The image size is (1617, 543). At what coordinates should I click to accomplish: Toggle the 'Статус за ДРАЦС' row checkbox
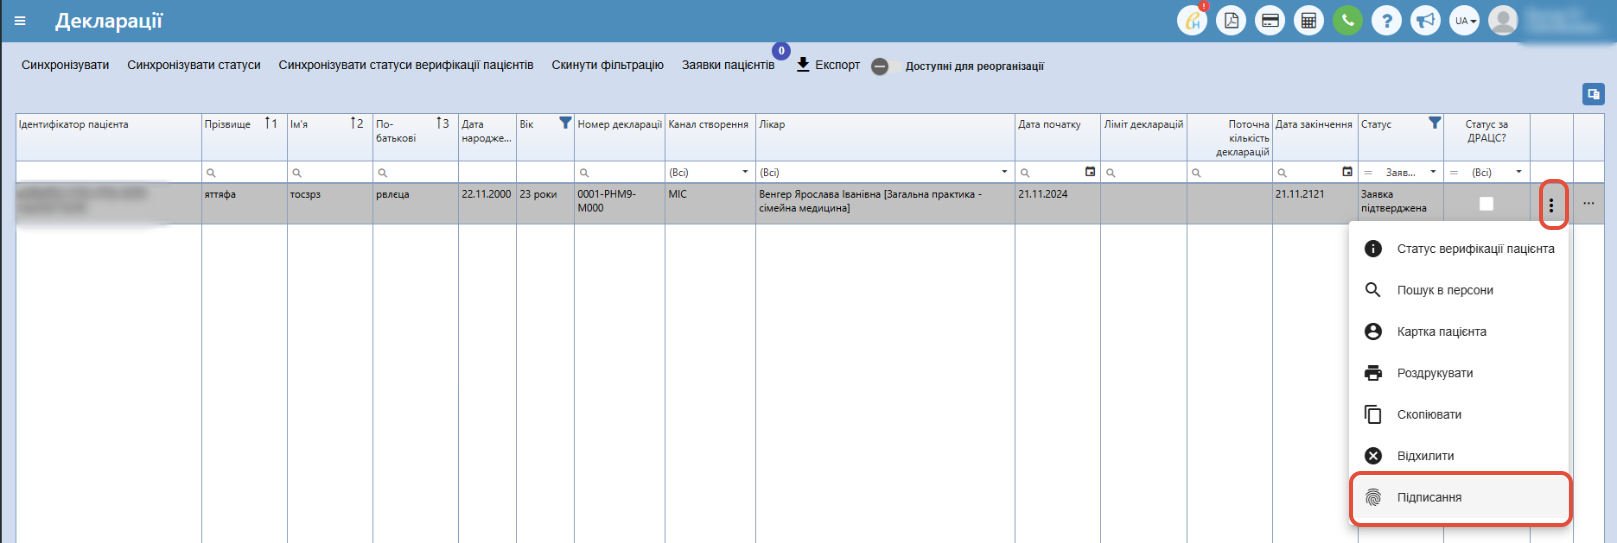1486,204
